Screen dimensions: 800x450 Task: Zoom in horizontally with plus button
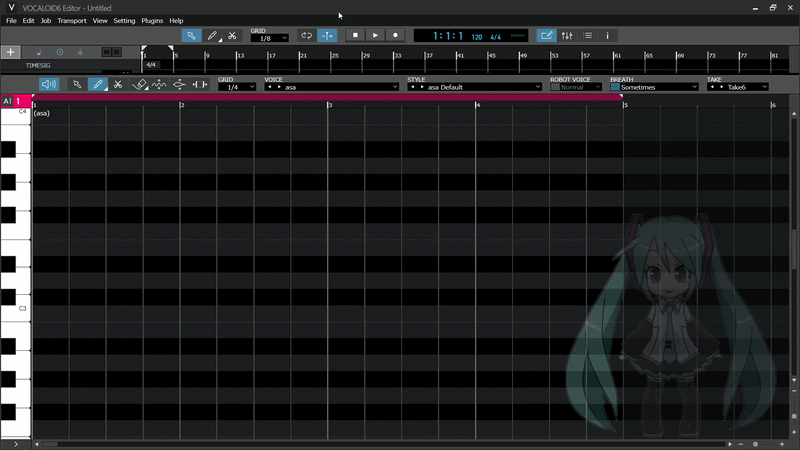782,444
